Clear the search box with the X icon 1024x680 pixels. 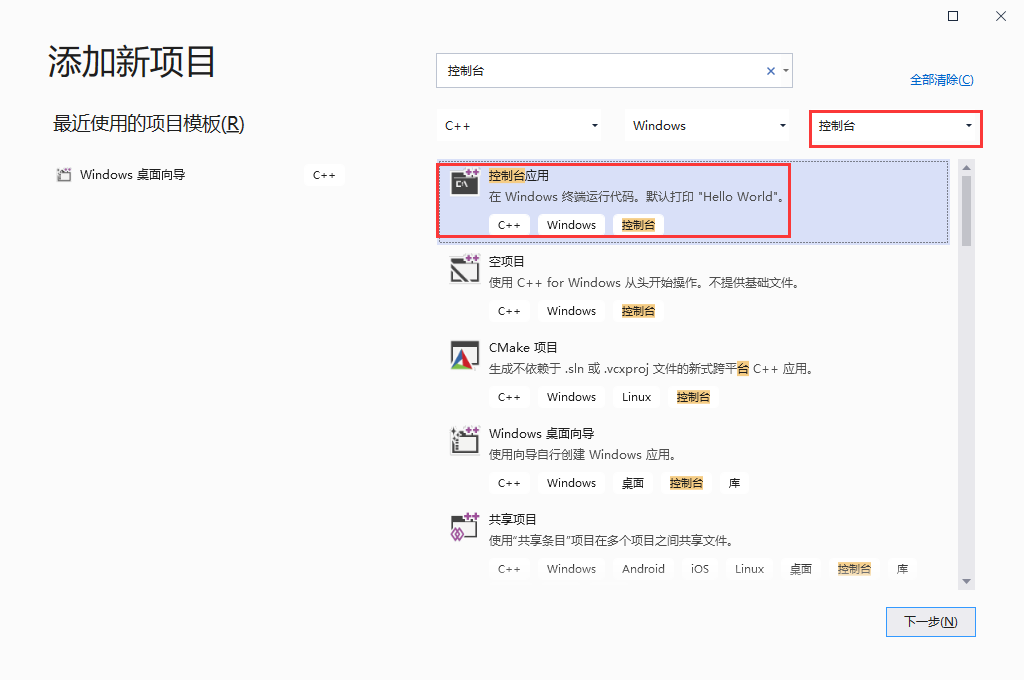770,70
